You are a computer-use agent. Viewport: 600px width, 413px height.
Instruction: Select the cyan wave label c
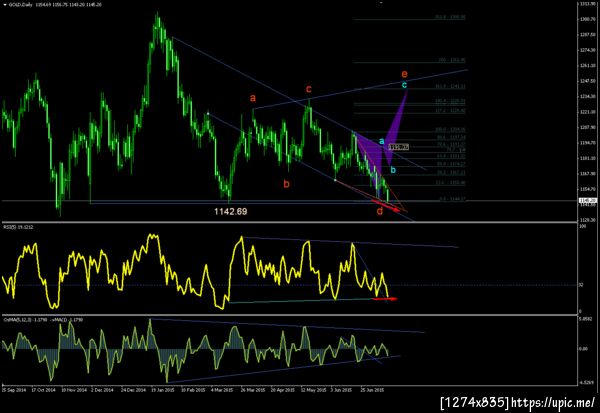click(x=404, y=85)
